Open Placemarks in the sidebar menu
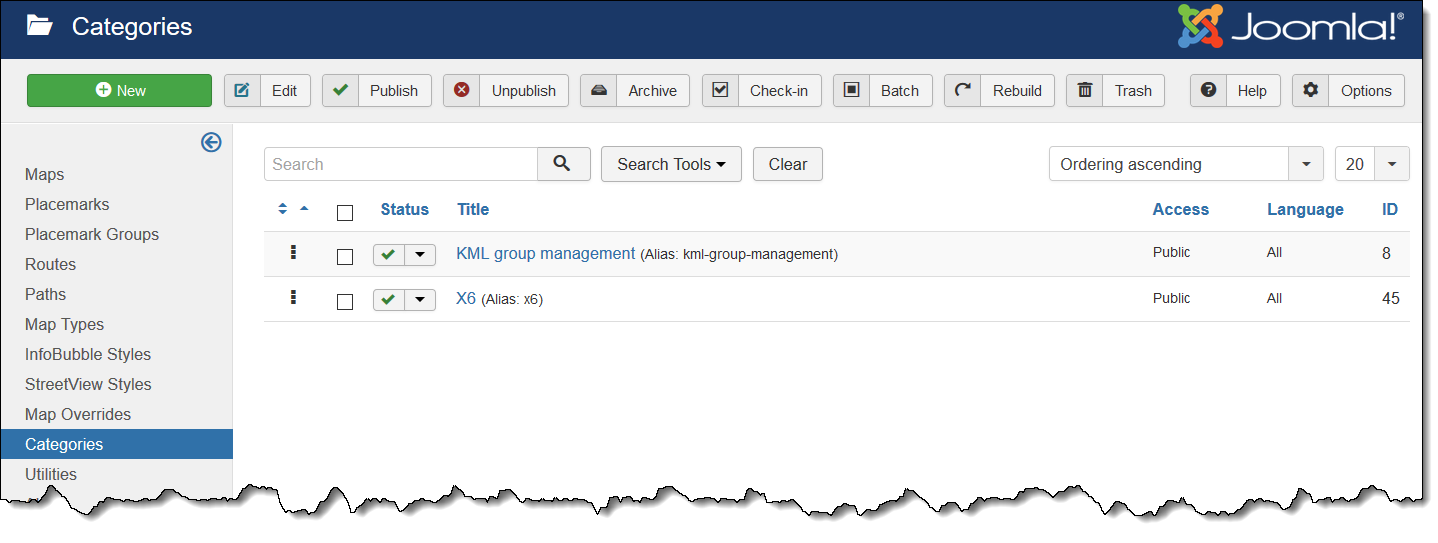Image resolution: width=1438 pixels, height=543 pixels. [x=67, y=204]
